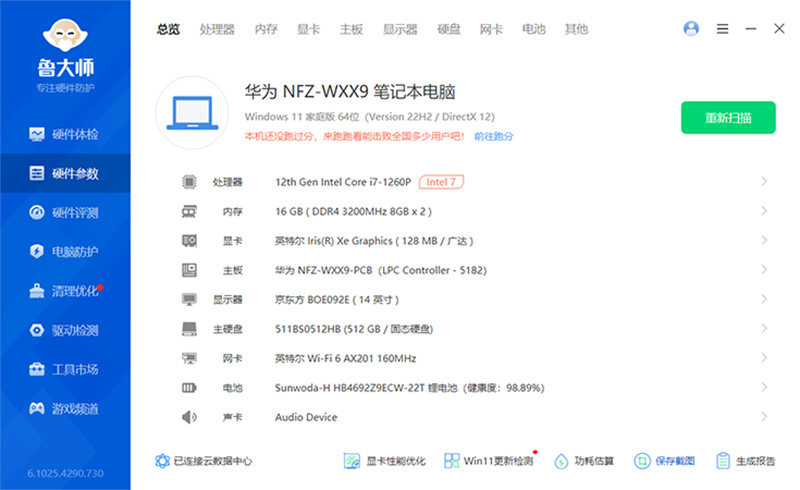800x490 pixels.
Task: Click the laptop device picture
Action: pyautogui.click(x=192, y=113)
